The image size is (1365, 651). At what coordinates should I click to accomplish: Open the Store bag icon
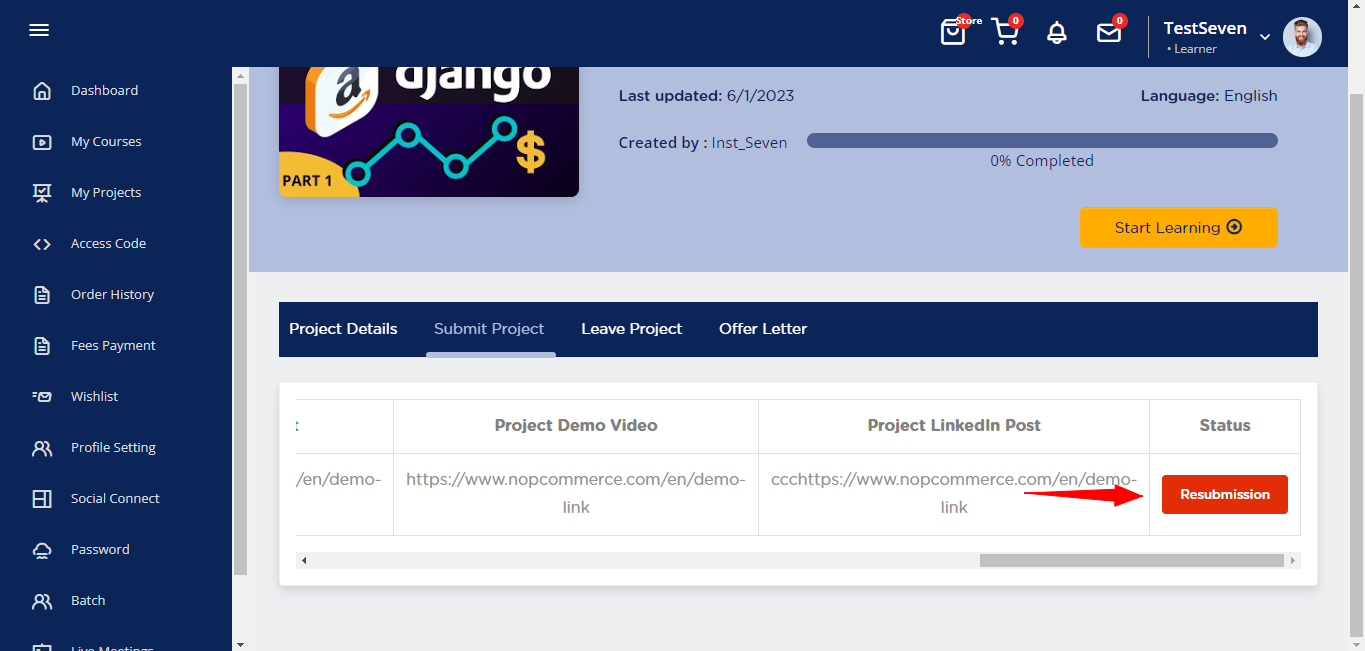point(954,33)
